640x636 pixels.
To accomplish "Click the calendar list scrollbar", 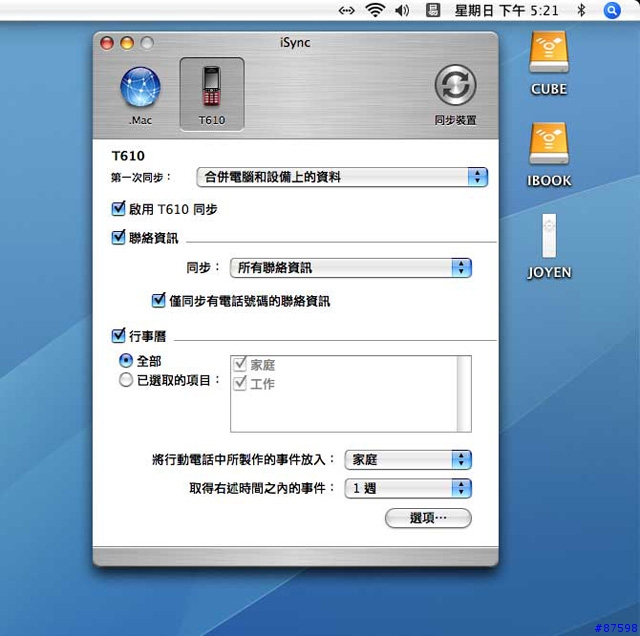I will click(x=464, y=394).
